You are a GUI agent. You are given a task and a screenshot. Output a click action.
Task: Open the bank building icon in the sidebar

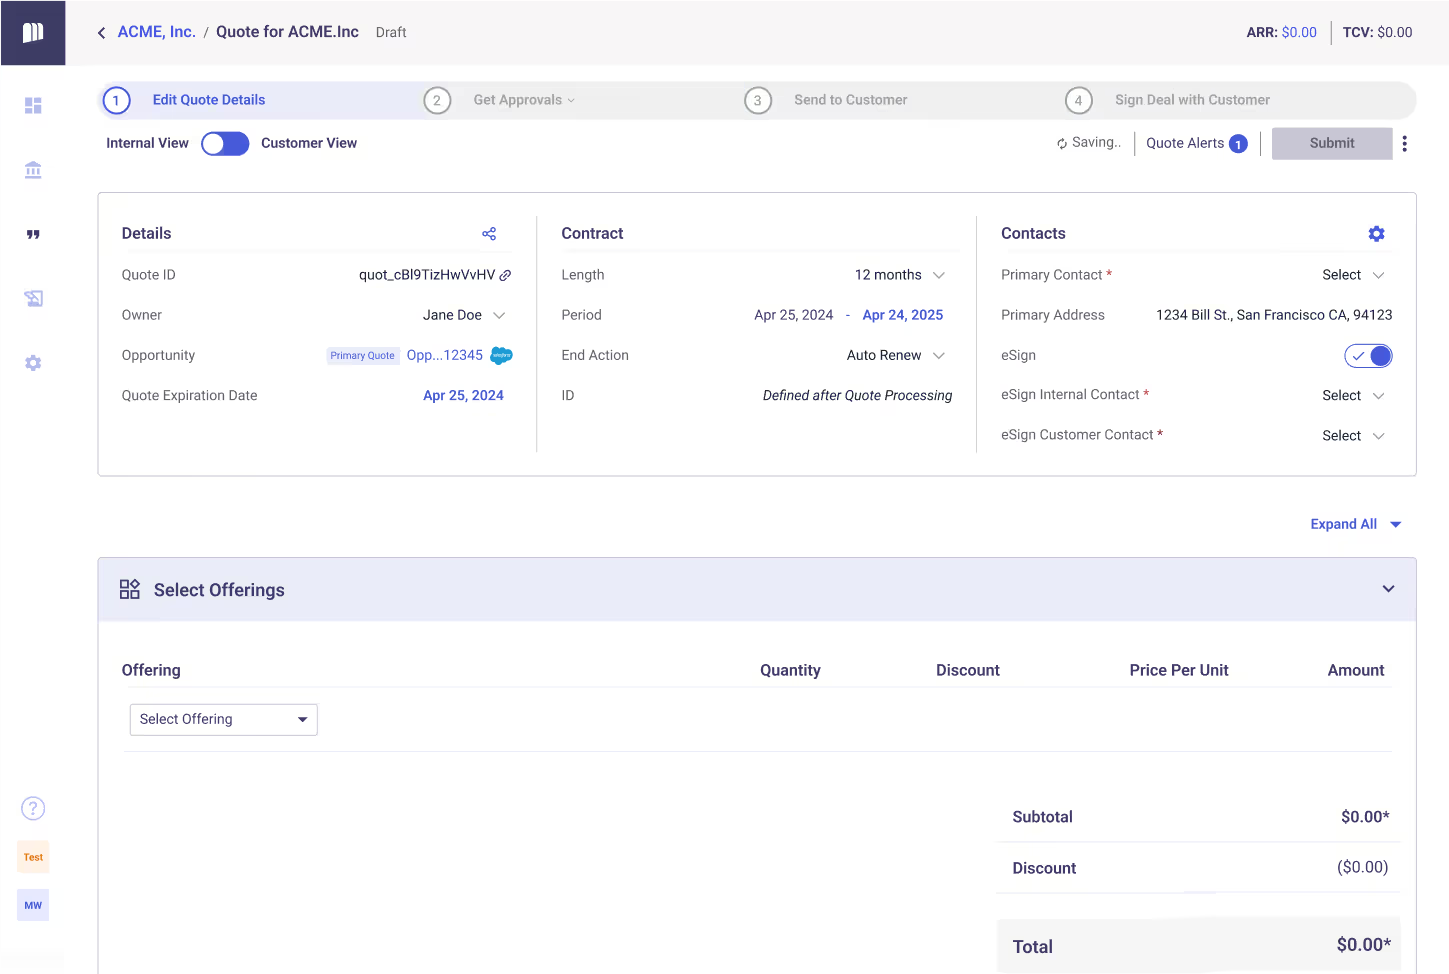point(33,170)
